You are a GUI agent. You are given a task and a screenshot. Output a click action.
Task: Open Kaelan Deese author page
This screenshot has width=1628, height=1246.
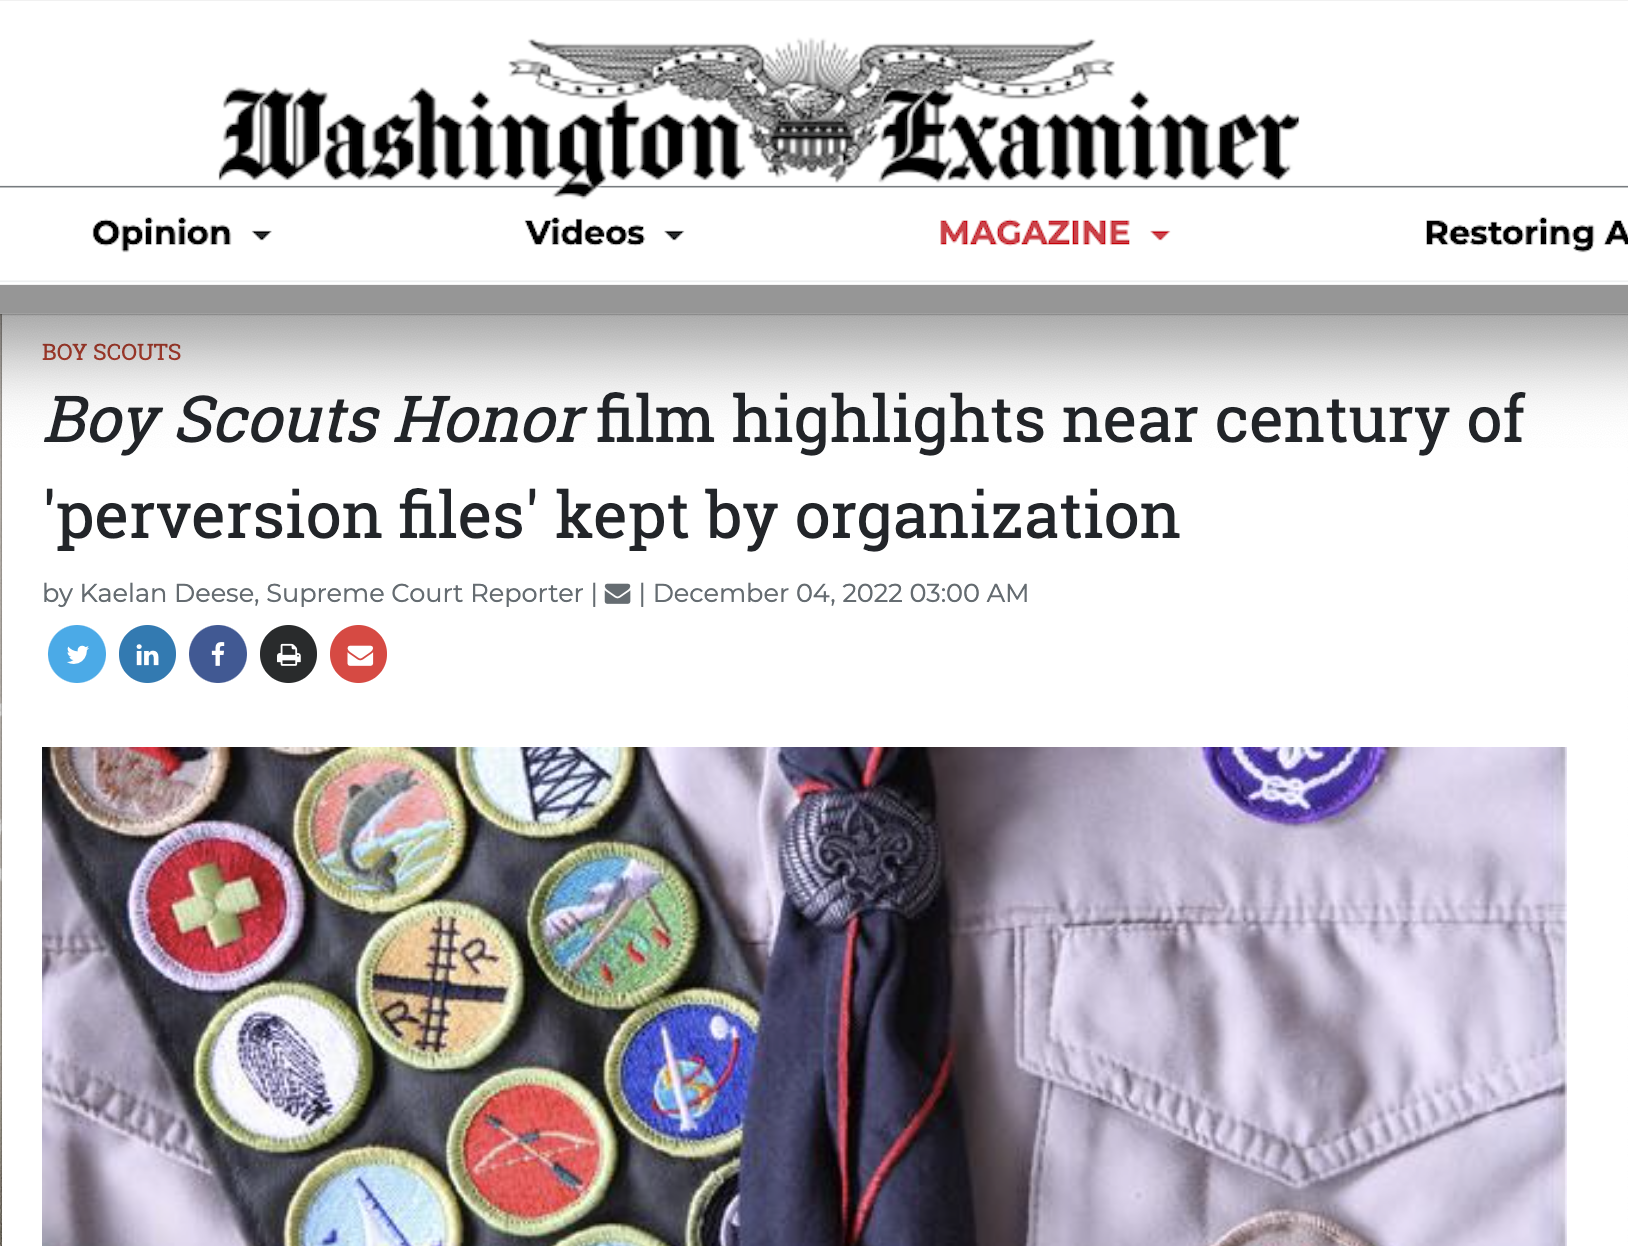[x=167, y=593]
